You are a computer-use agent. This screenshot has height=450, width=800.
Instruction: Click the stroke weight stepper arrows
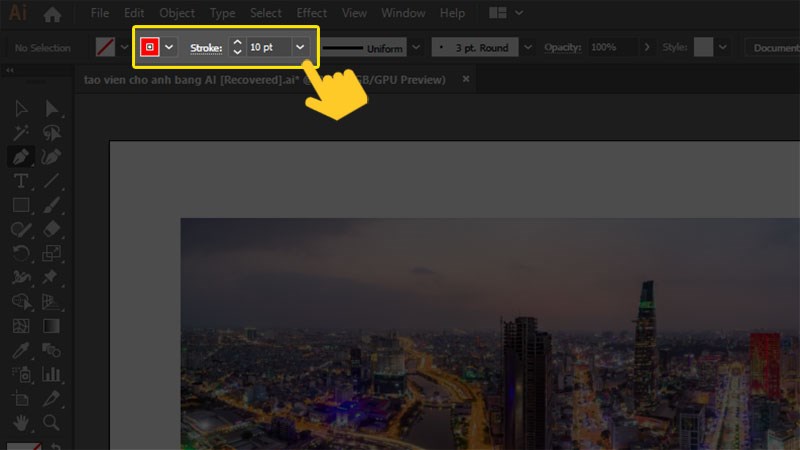pyautogui.click(x=237, y=47)
